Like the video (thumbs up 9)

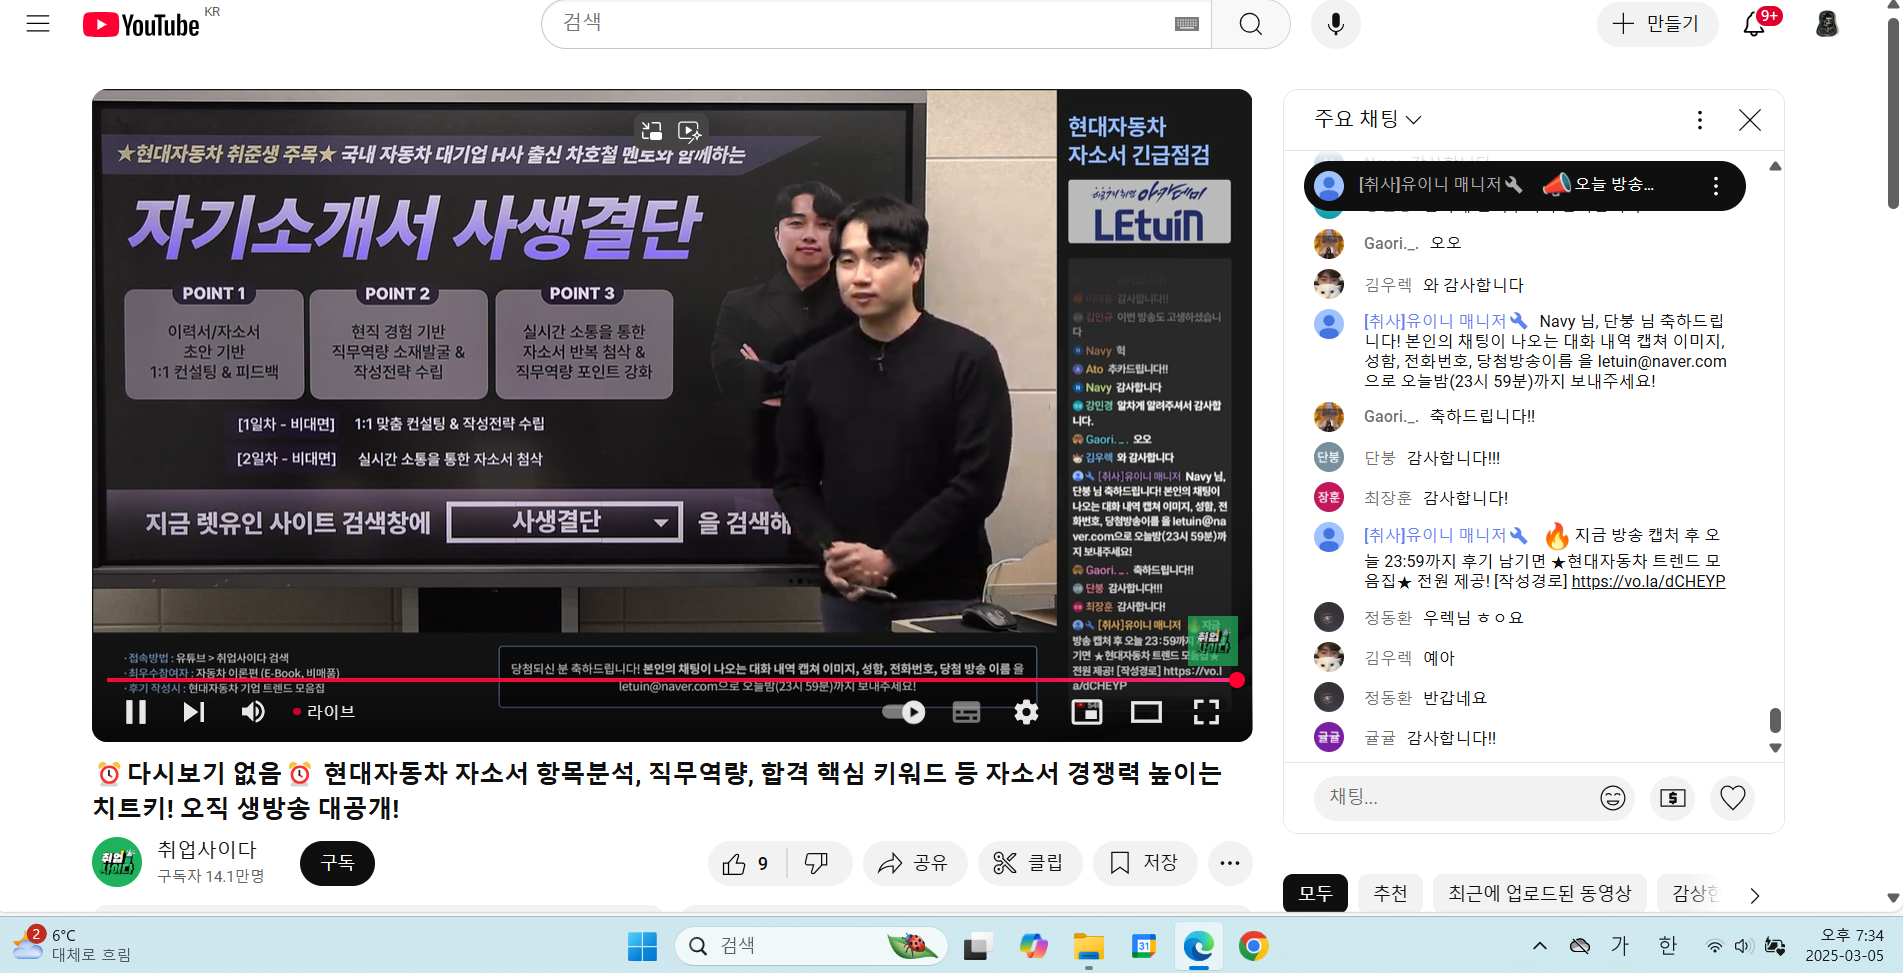[746, 863]
